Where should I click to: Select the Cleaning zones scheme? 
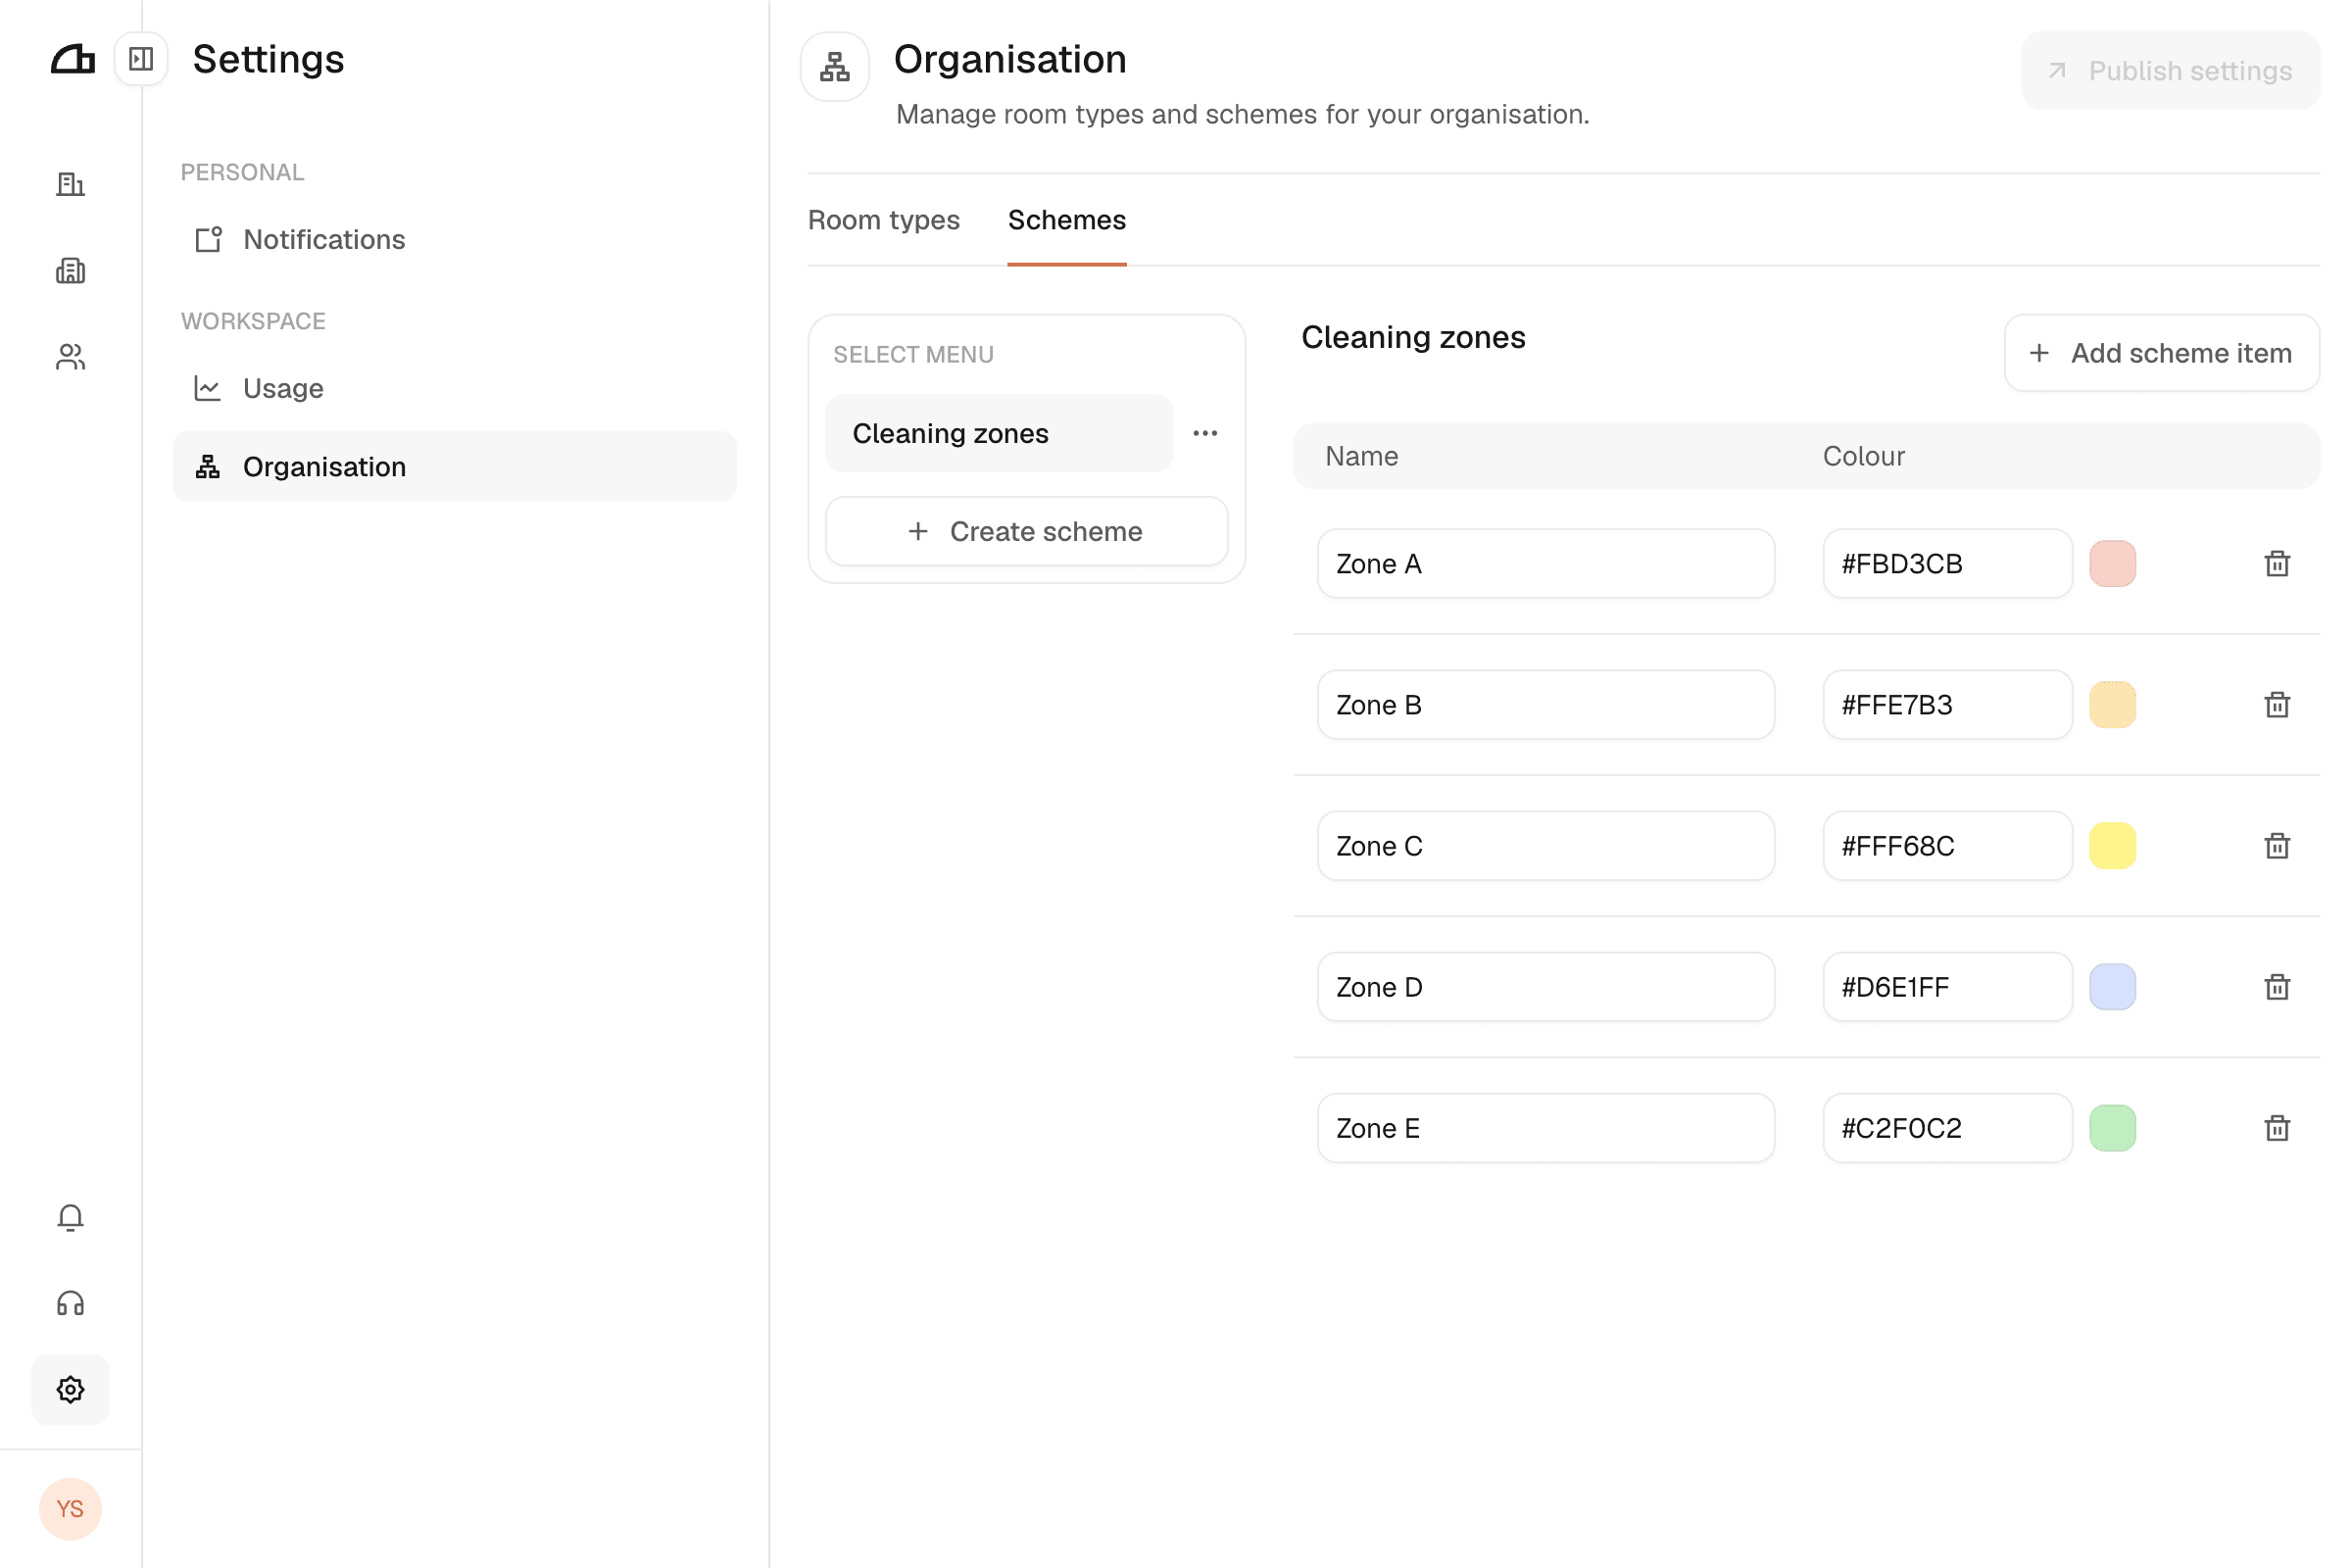(x=998, y=433)
